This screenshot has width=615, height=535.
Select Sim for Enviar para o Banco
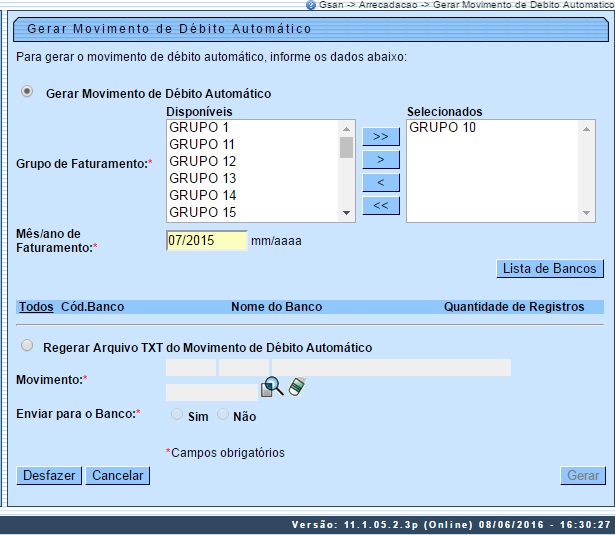(177, 414)
